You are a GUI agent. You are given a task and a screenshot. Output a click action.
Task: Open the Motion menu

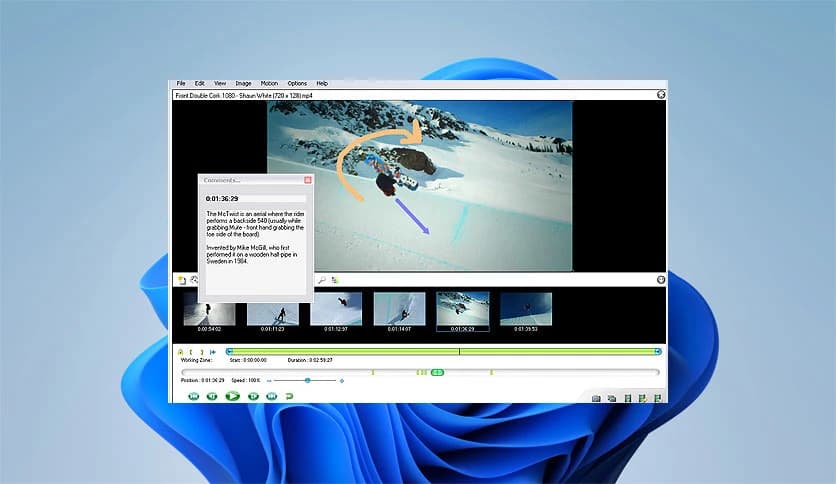point(269,84)
